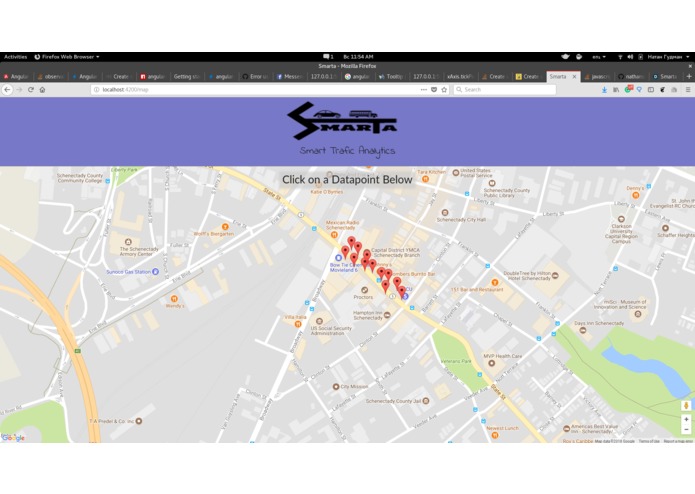The image size is (695, 494).
Task: Open a new browser tab
Action: [x=689, y=77]
